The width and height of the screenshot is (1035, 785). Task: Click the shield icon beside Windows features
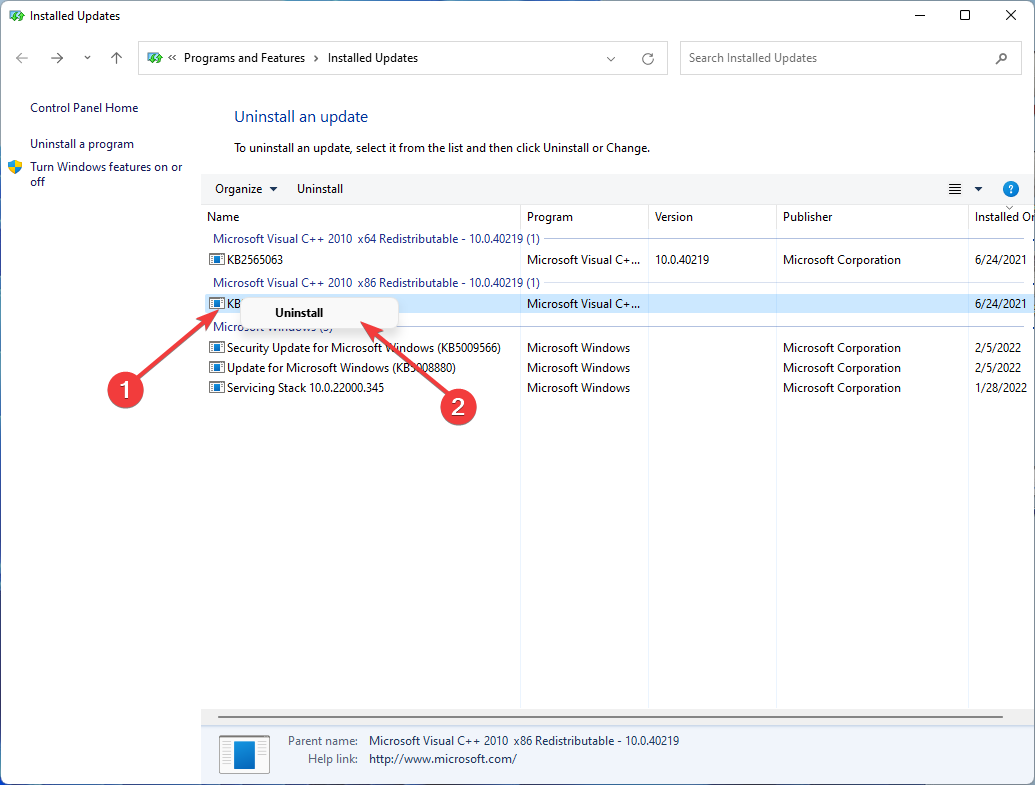click(15, 167)
